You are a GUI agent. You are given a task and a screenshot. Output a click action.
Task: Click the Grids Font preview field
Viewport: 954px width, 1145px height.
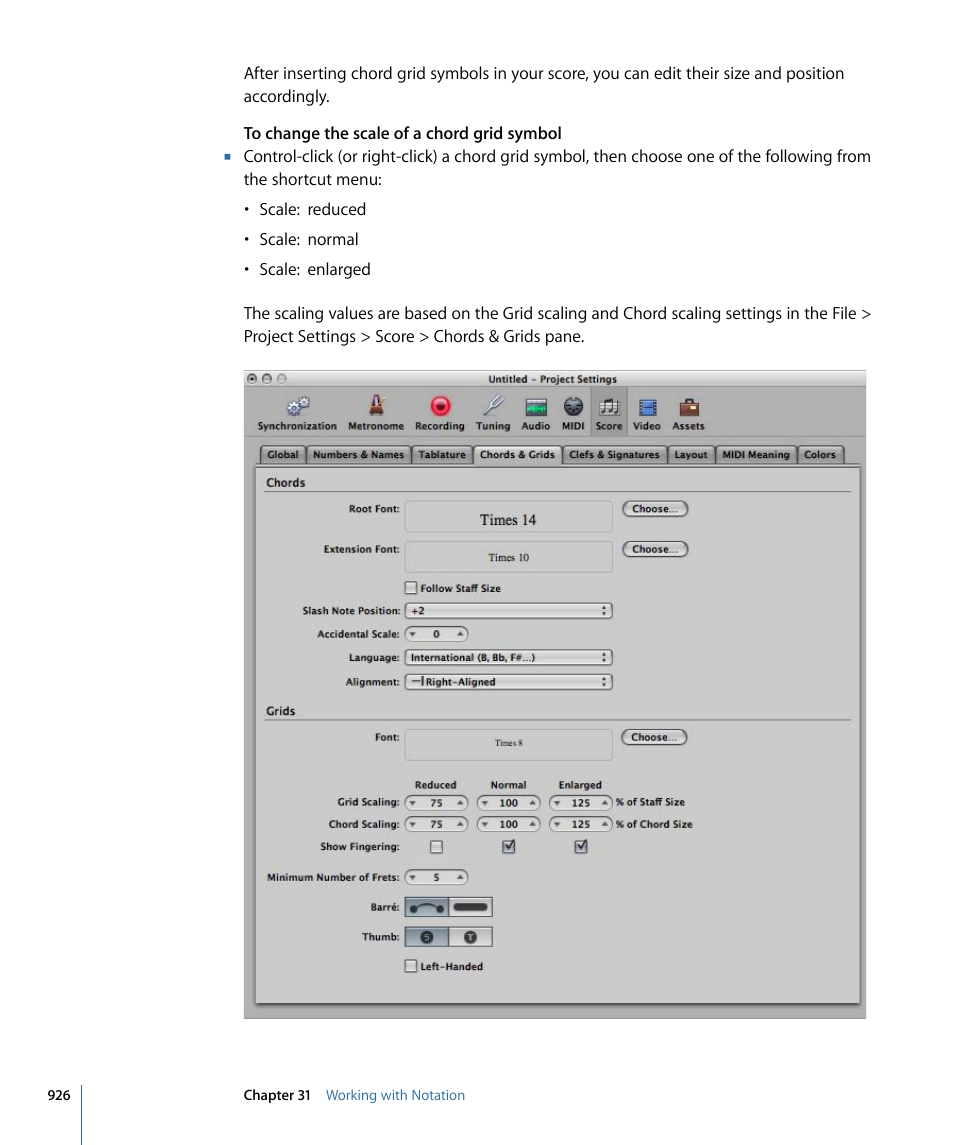508,745
